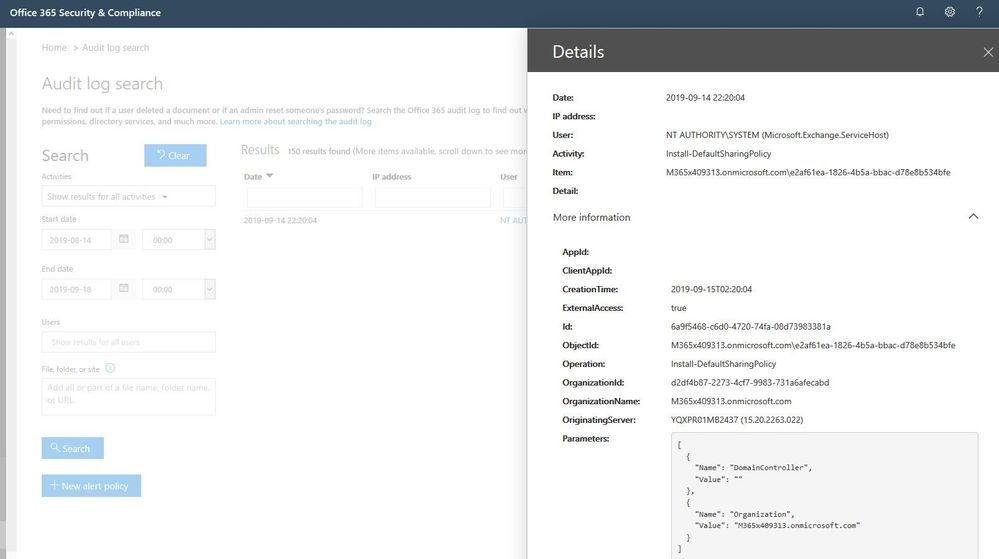
Task: Click the Audit log search breadcrumb
Action: 115,48
